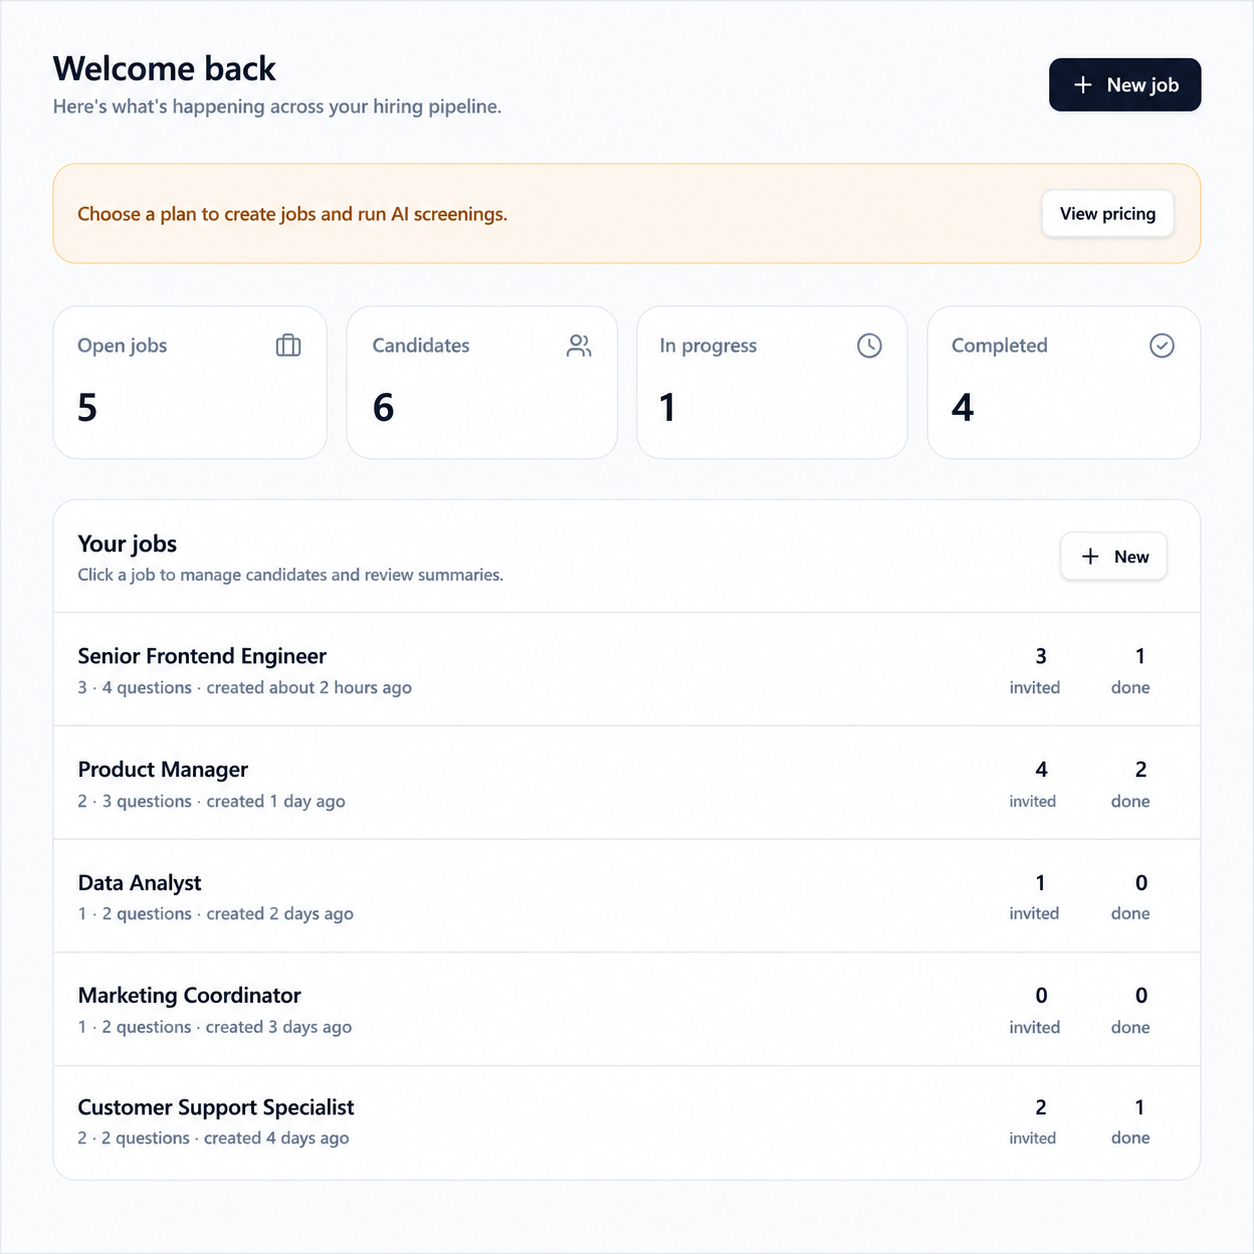Open the Senior Frontend Engineer job

pos(626,669)
